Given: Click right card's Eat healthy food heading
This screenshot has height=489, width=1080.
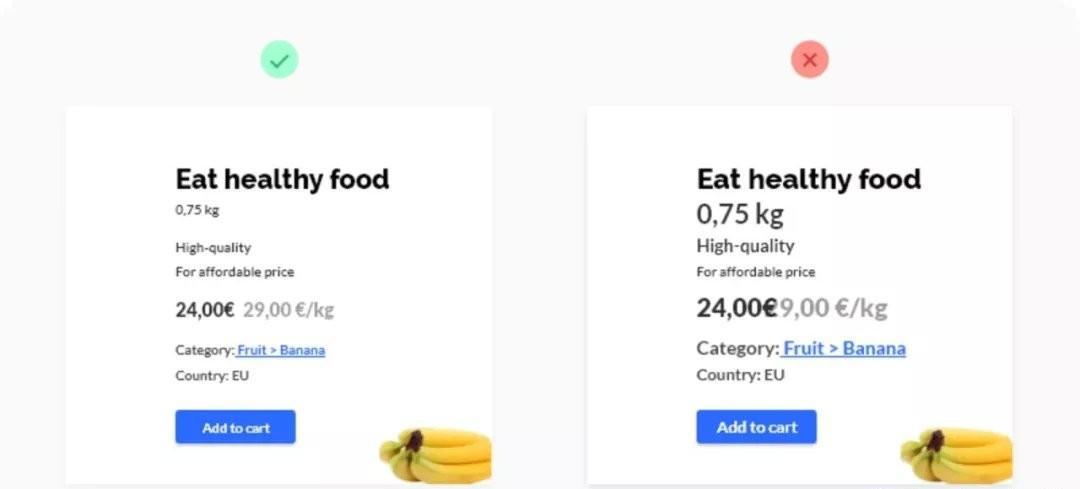Looking at the screenshot, I should coord(809,179).
